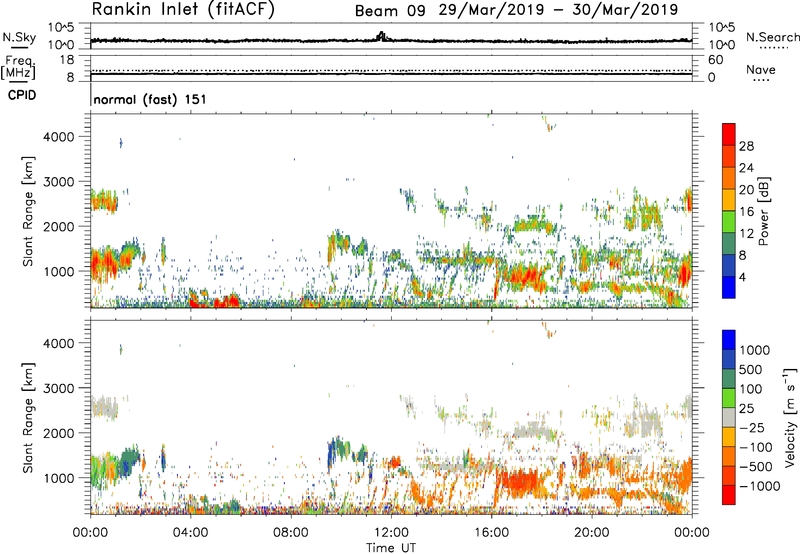
Task: Click the blue positive-velocity patch near 09:45 UT
Action: 333,454
